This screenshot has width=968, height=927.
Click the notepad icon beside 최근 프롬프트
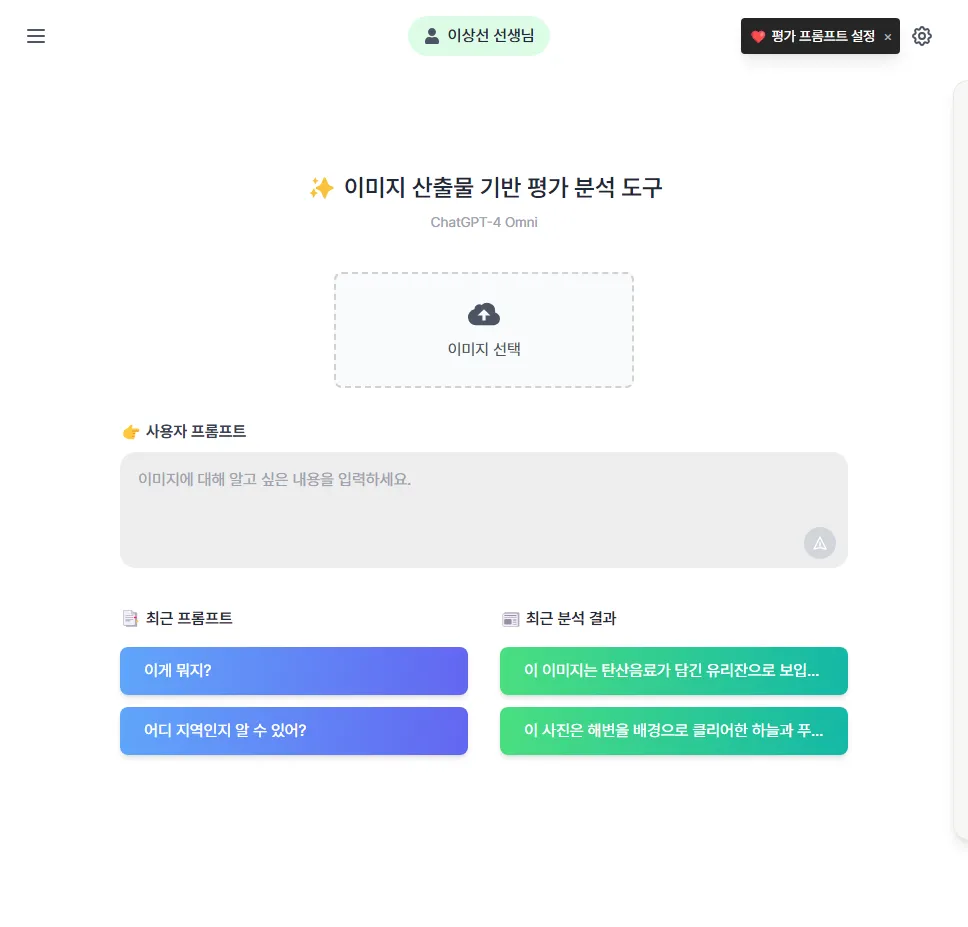point(130,618)
